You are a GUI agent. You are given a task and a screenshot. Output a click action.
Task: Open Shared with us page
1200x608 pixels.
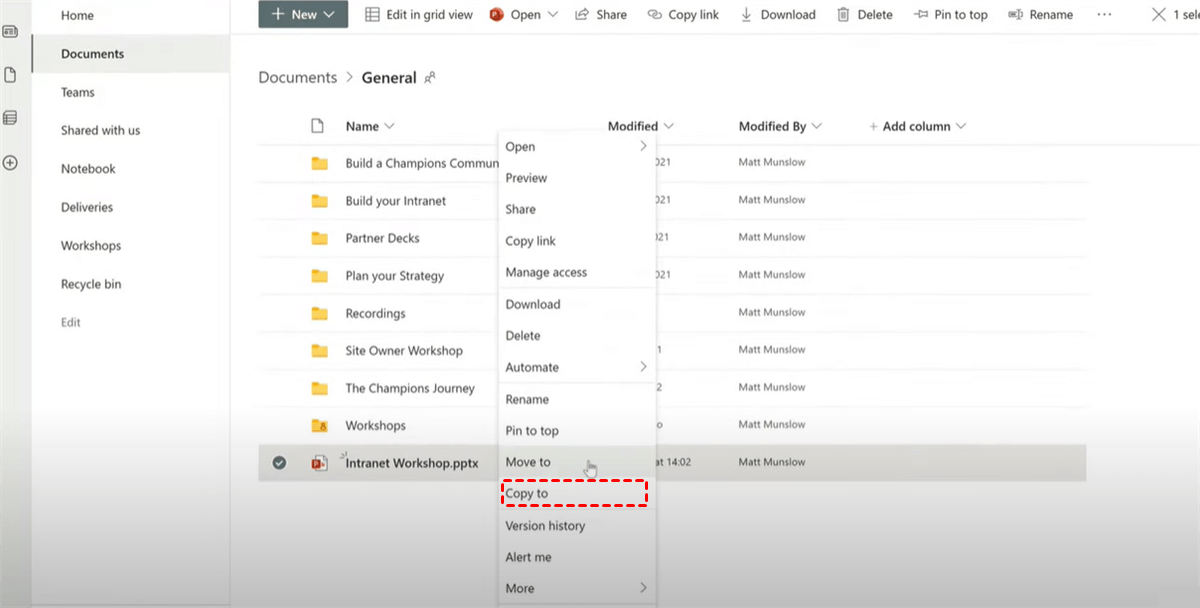point(100,130)
